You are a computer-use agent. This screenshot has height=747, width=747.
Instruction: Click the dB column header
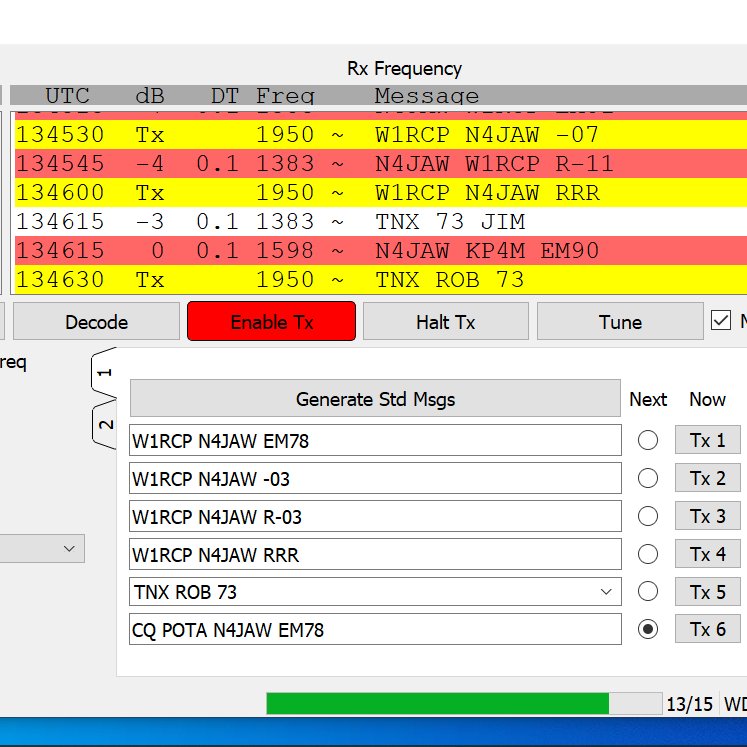pyautogui.click(x=150, y=96)
